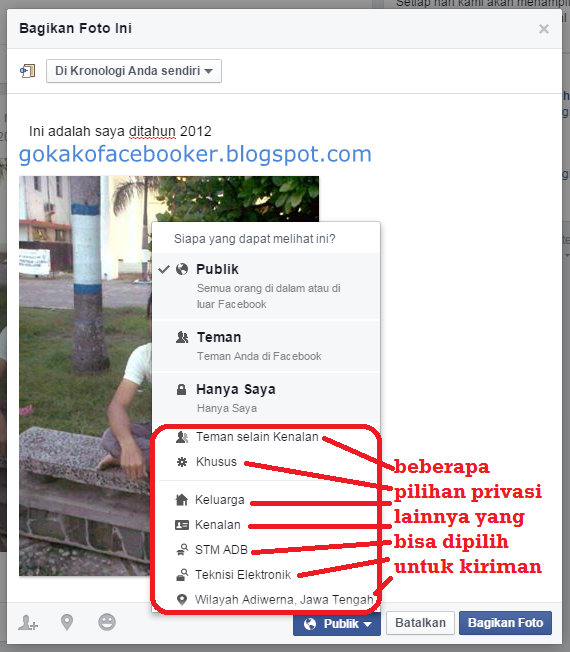Click the gear icon next to Khusus
Screen dimensions: 570x652
coord(182,462)
